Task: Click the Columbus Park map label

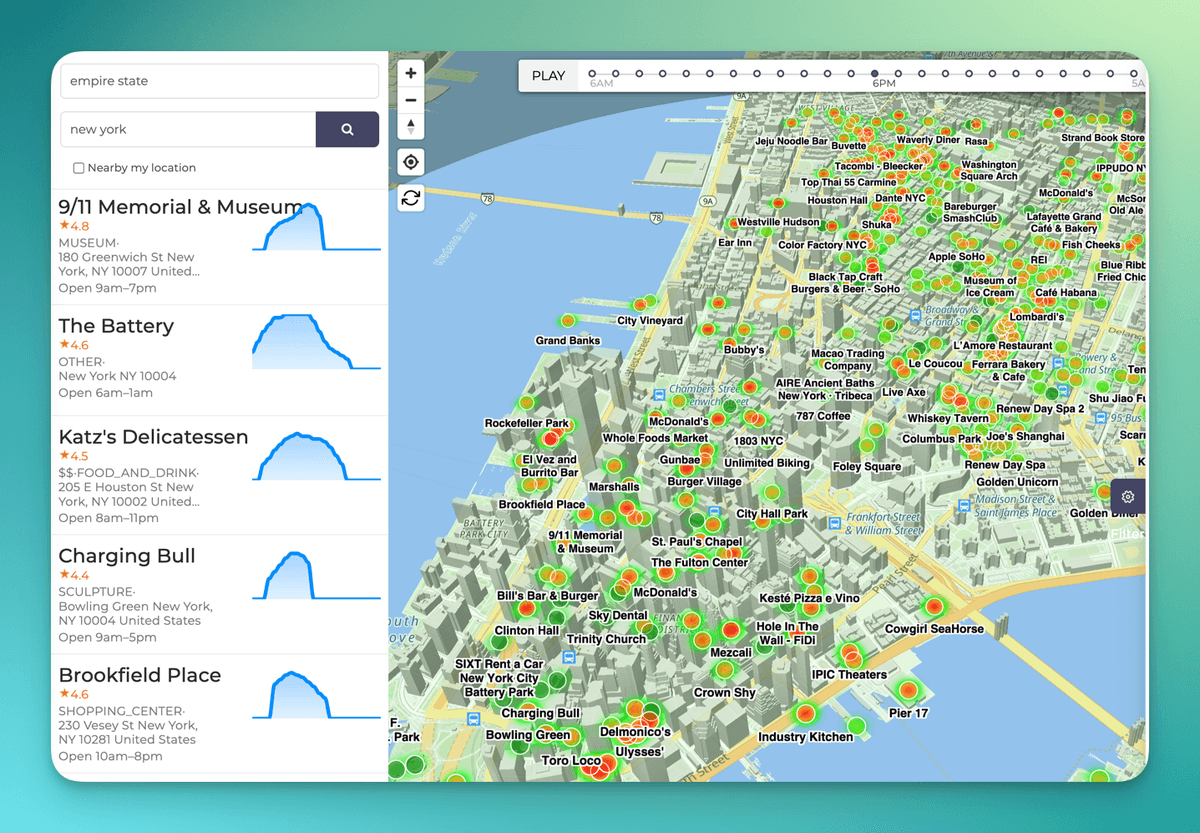Action: (x=942, y=439)
